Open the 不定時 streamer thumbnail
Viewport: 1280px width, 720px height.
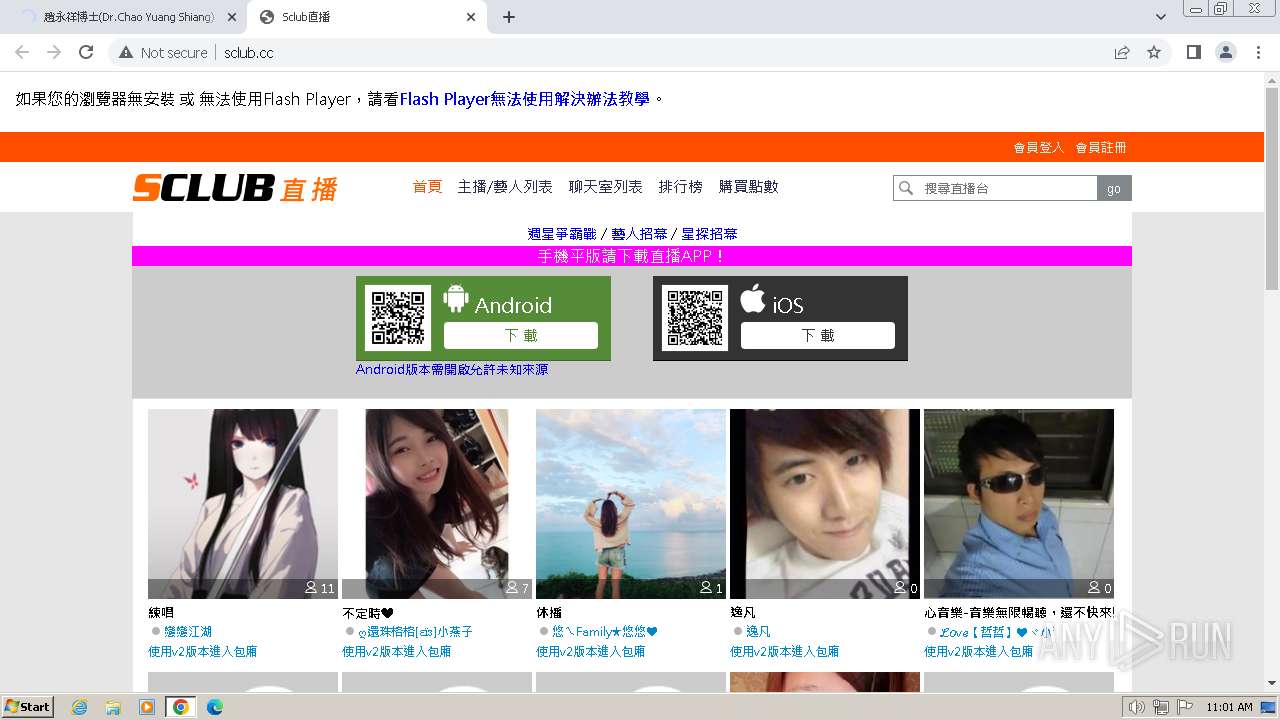click(x=437, y=503)
